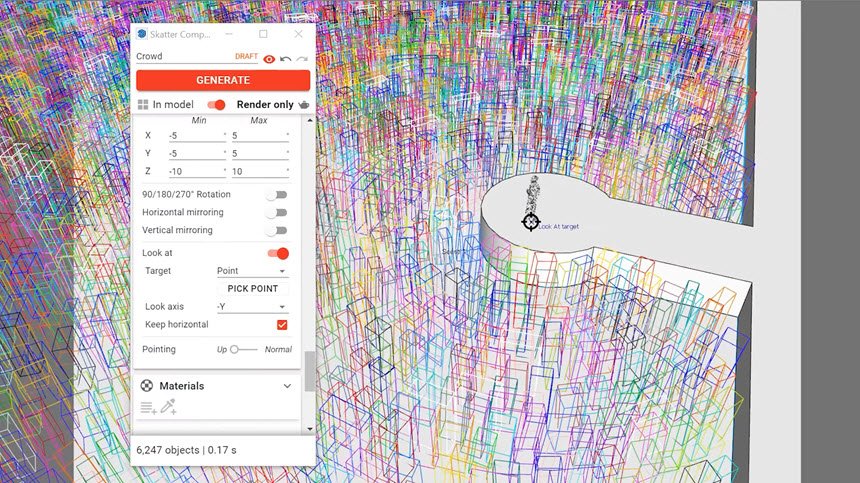Click the Z Min field showing -10

[x=197, y=172]
